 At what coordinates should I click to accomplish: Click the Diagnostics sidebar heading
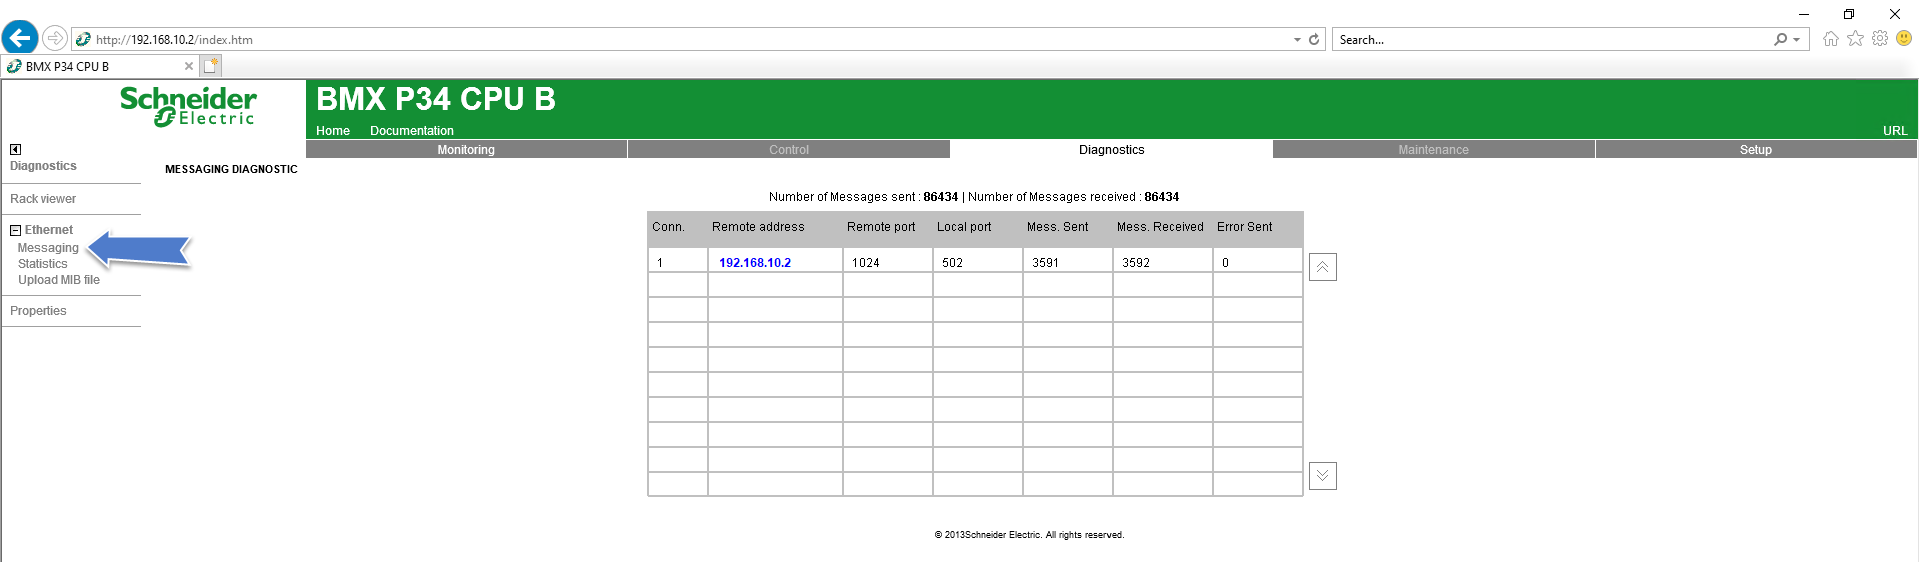(43, 166)
